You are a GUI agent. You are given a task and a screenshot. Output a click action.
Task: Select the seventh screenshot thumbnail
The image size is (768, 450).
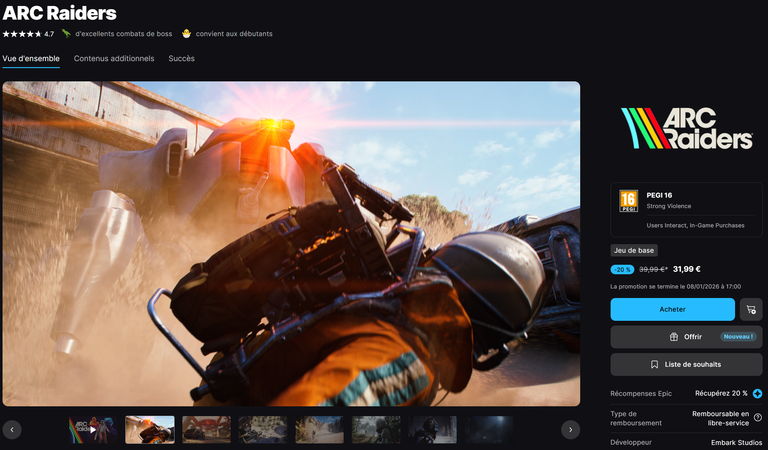coord(432,429)
